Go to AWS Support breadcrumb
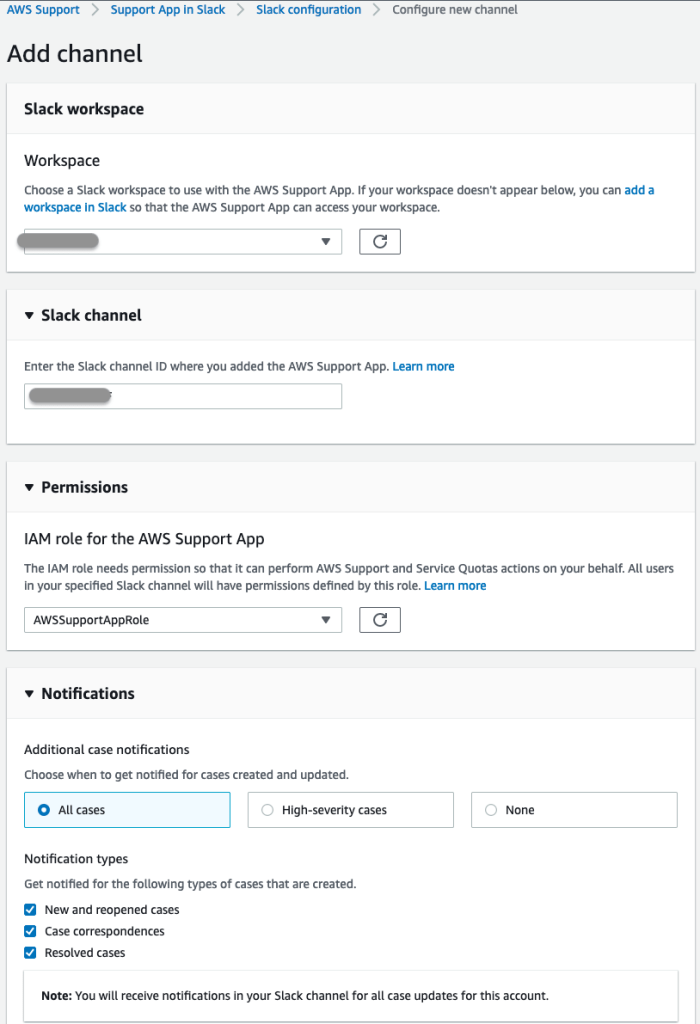The width and height of the screenshot is (700, 1024). [x=43, y=10]
